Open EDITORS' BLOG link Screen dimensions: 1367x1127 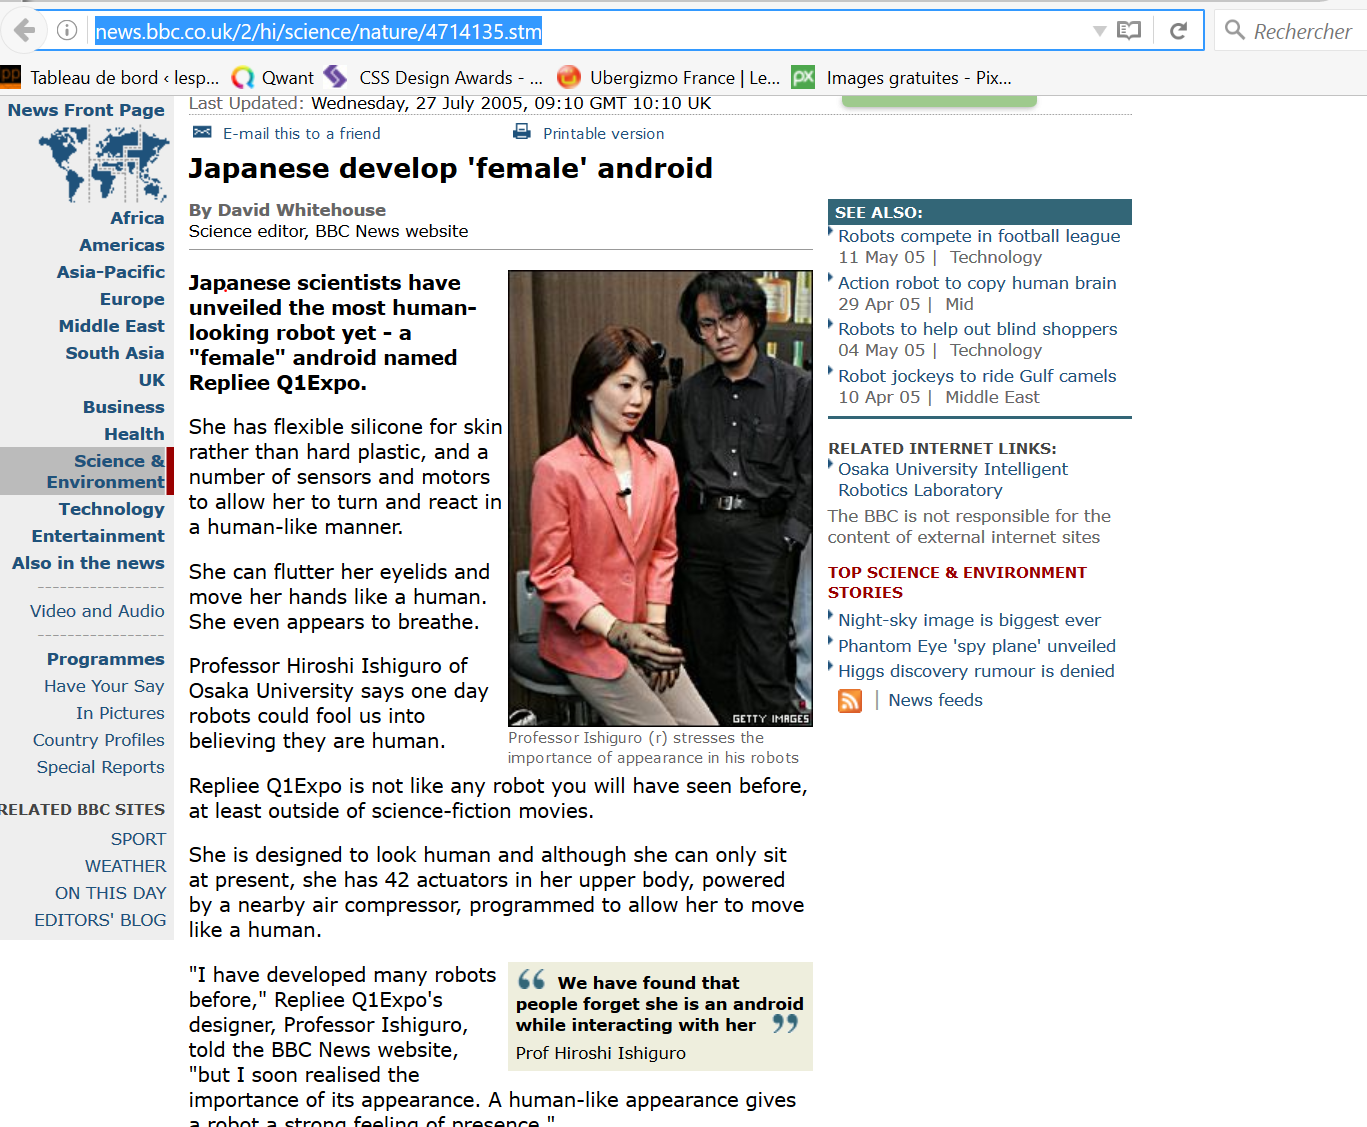click(100, 920)
